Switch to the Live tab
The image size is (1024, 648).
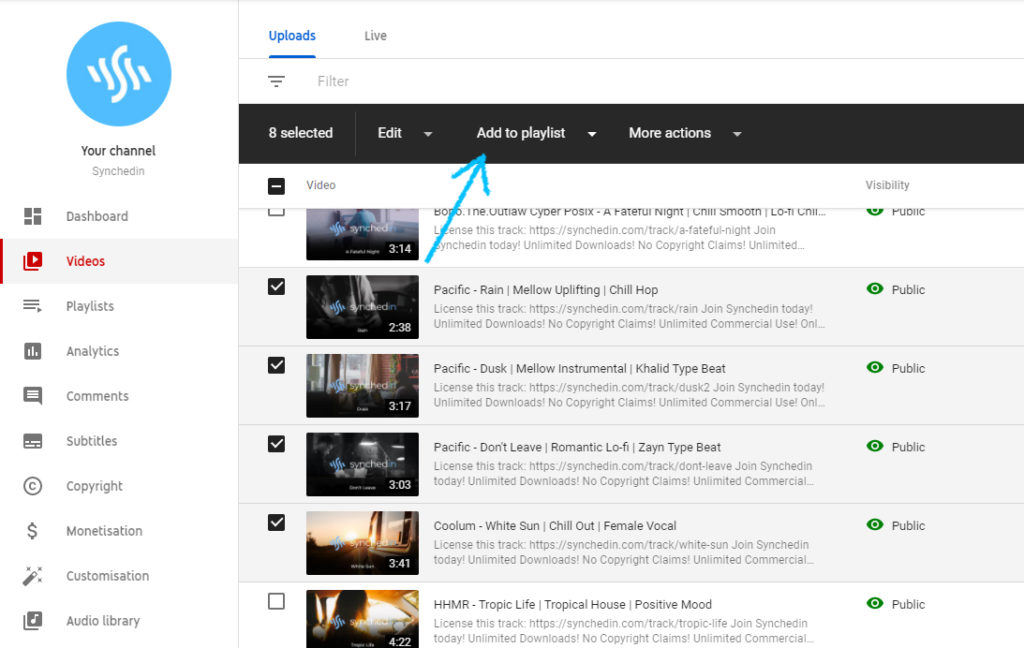376,36
